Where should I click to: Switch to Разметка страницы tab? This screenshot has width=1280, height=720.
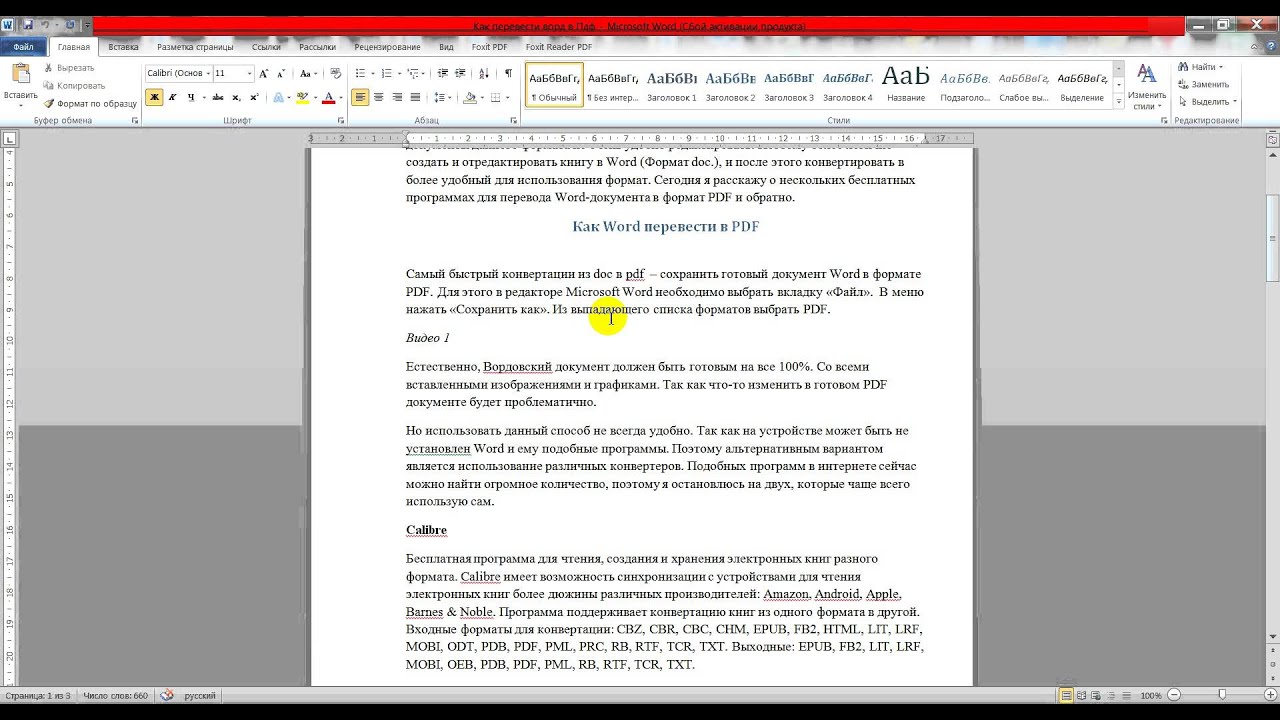(195, 47)
